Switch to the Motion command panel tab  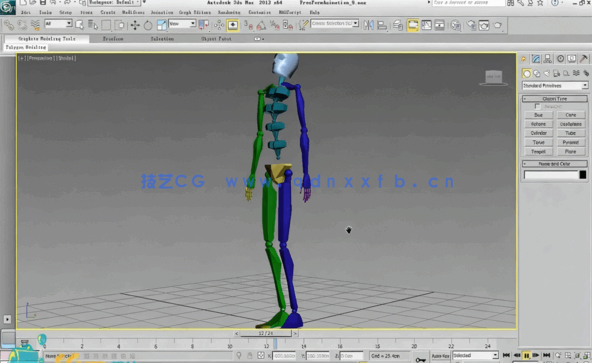click(x=560, y=59)
